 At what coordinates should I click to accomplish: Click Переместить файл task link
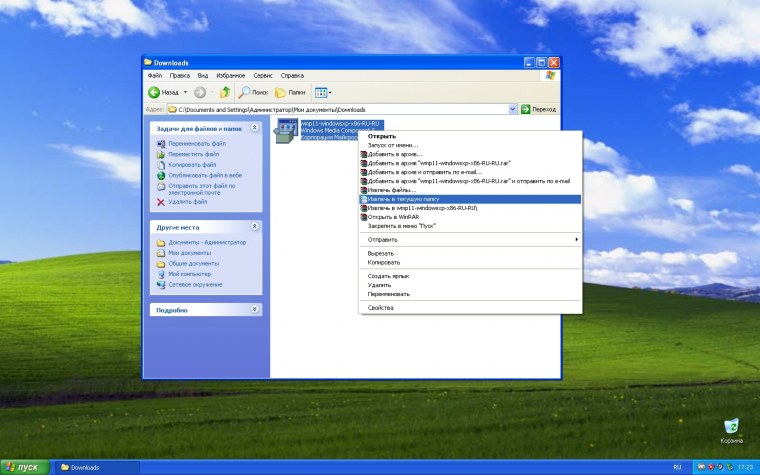click(193, 154)
